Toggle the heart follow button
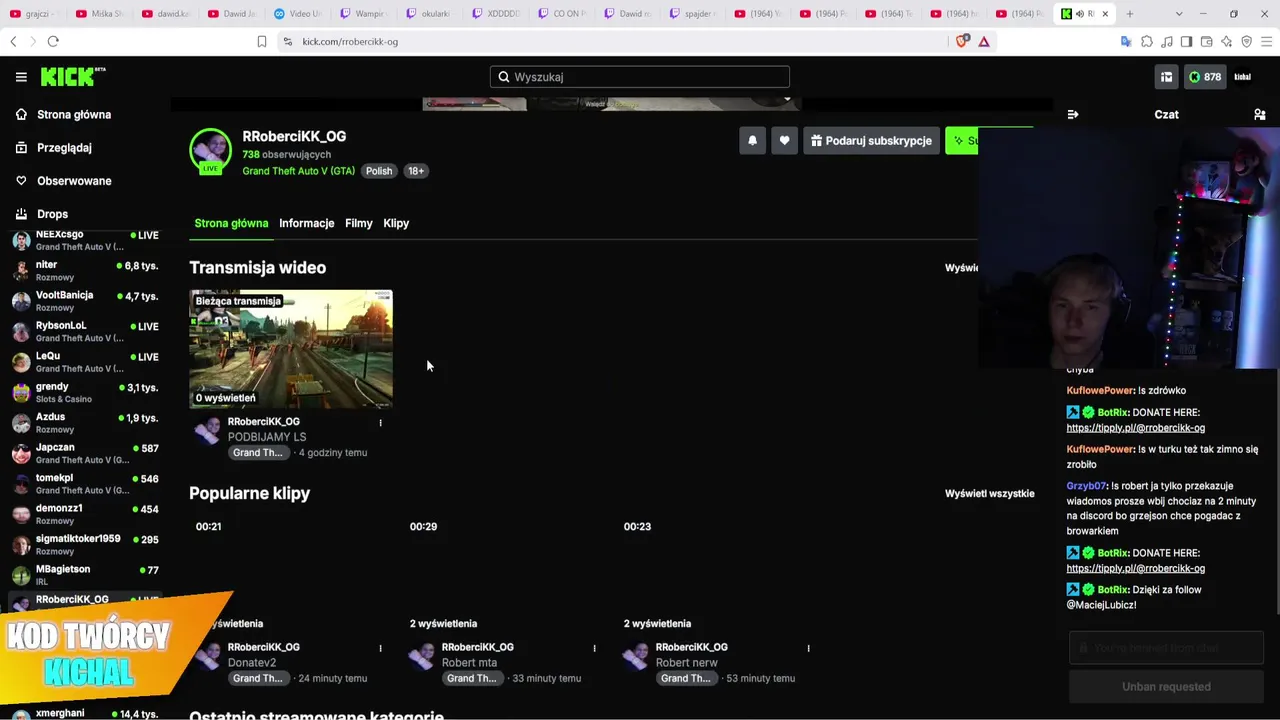 click(785, 141)
